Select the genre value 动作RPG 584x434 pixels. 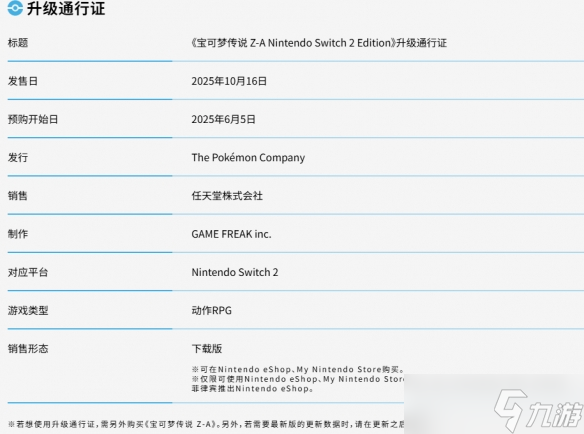click(212, 310)
